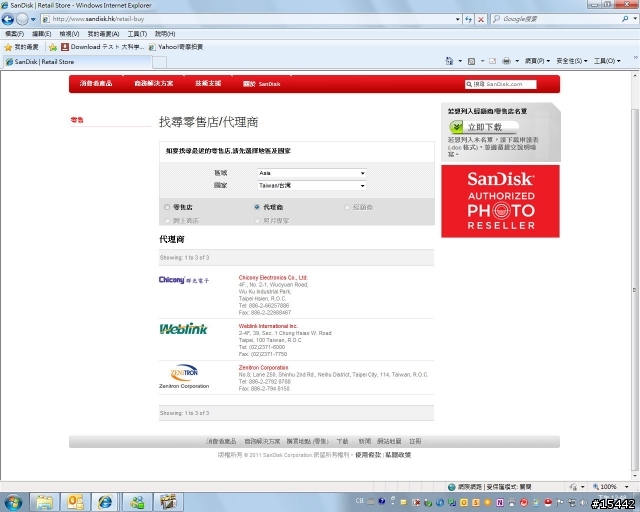This screenshot has width=640, height=512.
Task: Open the 說明(H) menu
Action: [165, 34]
